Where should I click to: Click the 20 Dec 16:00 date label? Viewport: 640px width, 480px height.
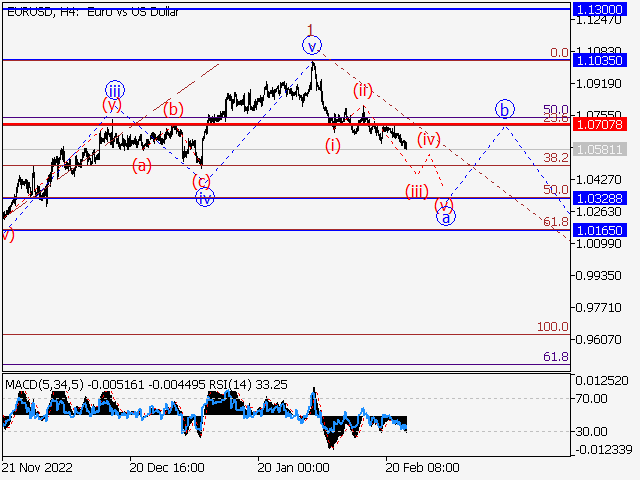coord(167,467)
